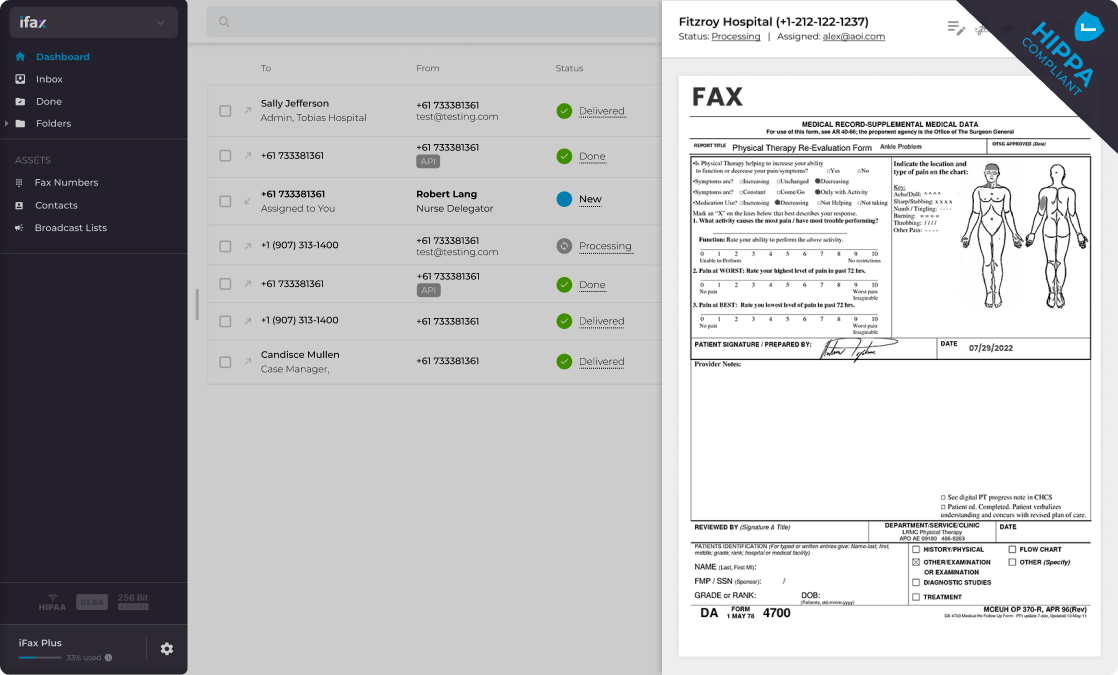Click the add-note icon in the fax header
This screenshot has height=675, width=1118.
956,28
